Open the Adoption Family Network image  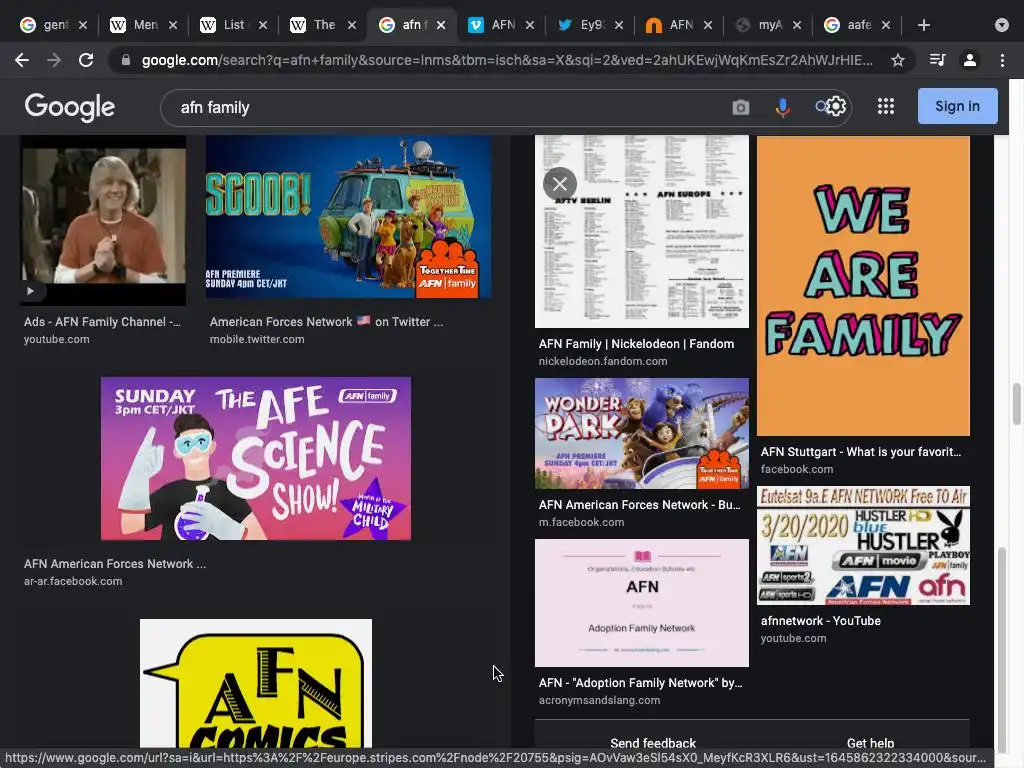642,603
